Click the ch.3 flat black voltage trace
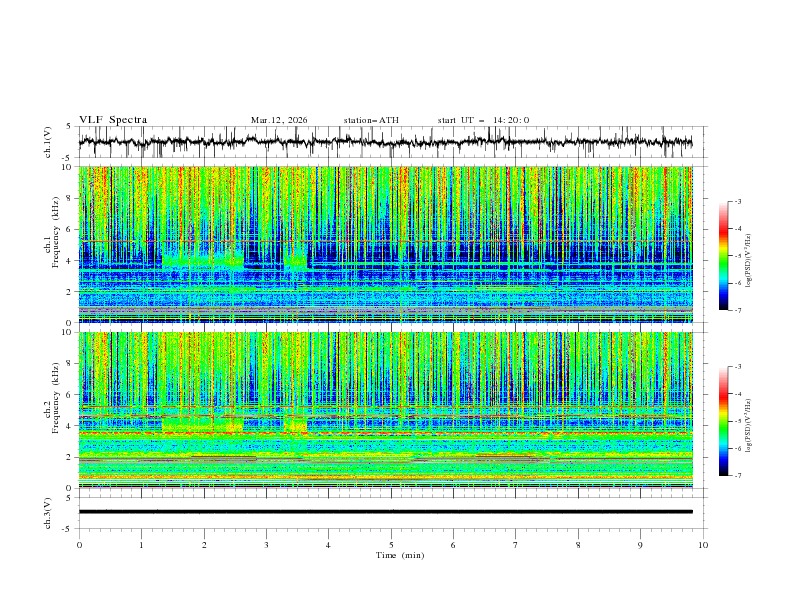The width and height of the screenshot is (792, 612). 385,512
